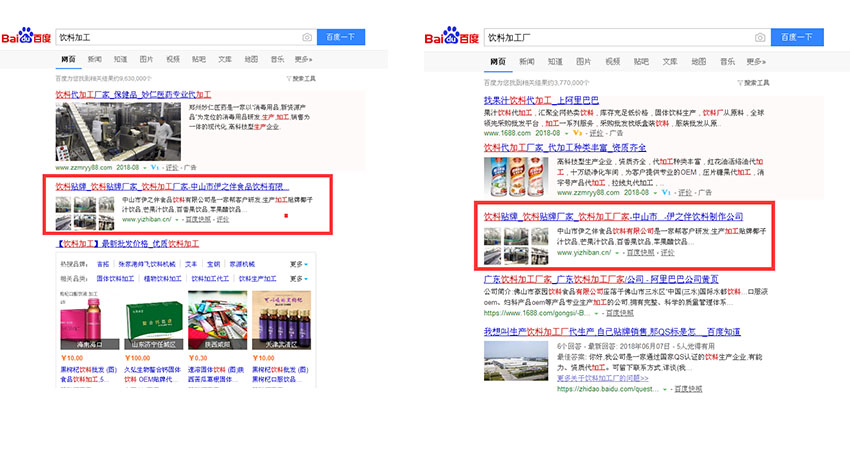Click the 百度一下 button in the left screenshot

[x=341, y=37]
